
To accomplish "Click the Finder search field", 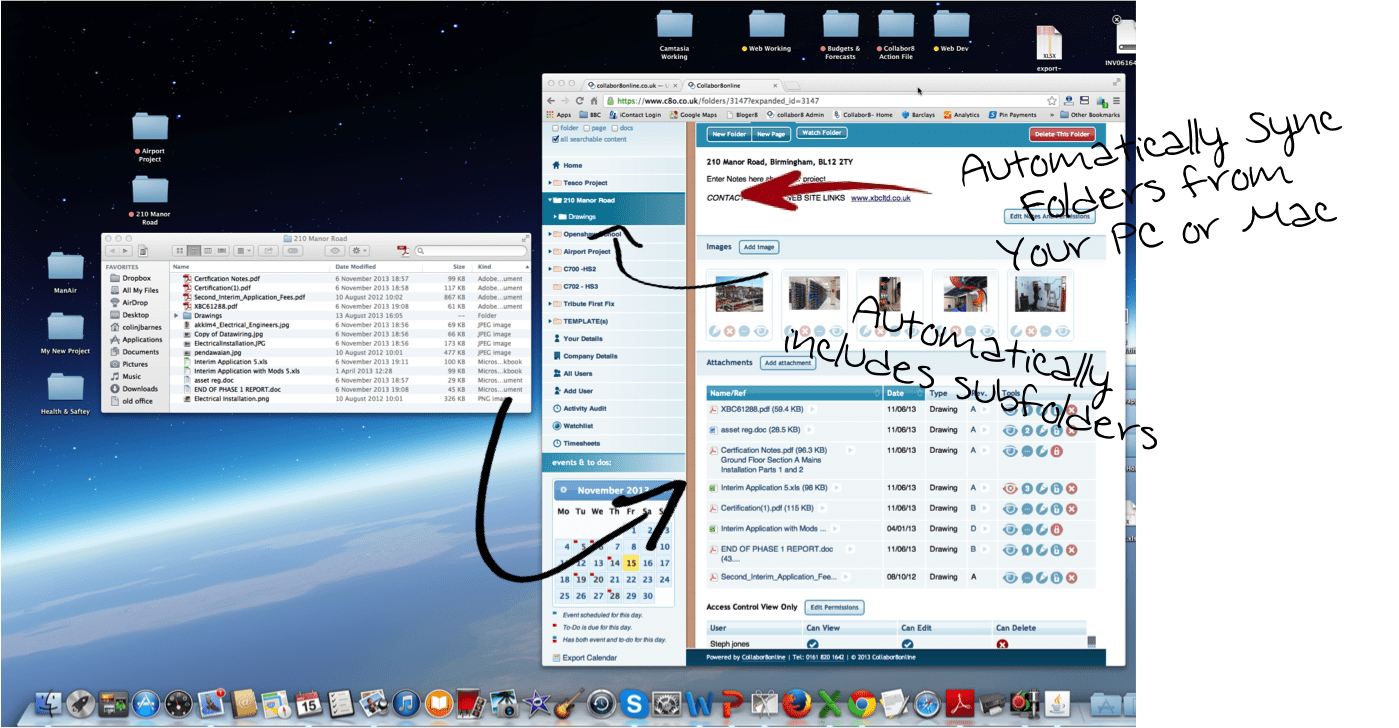I will [470, 250].
